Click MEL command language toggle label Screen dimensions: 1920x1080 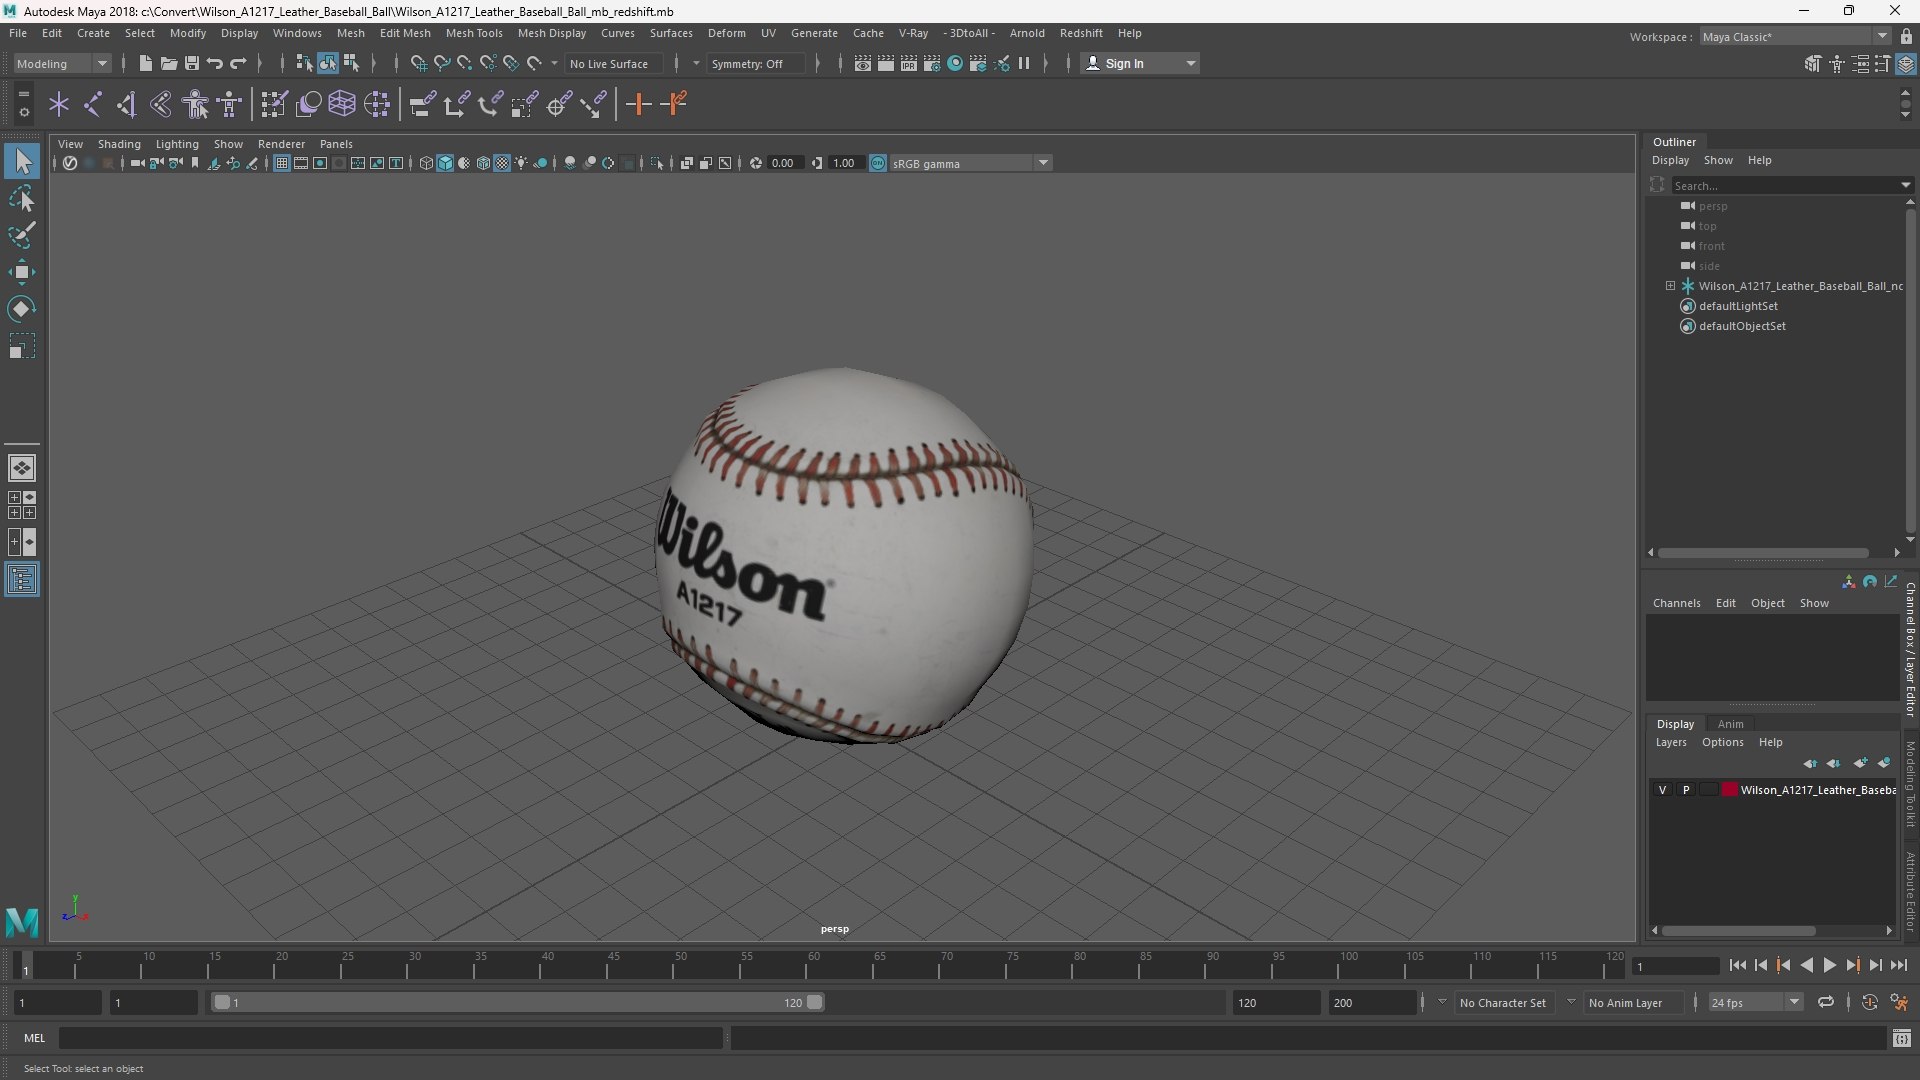[x=35, y=1038]
